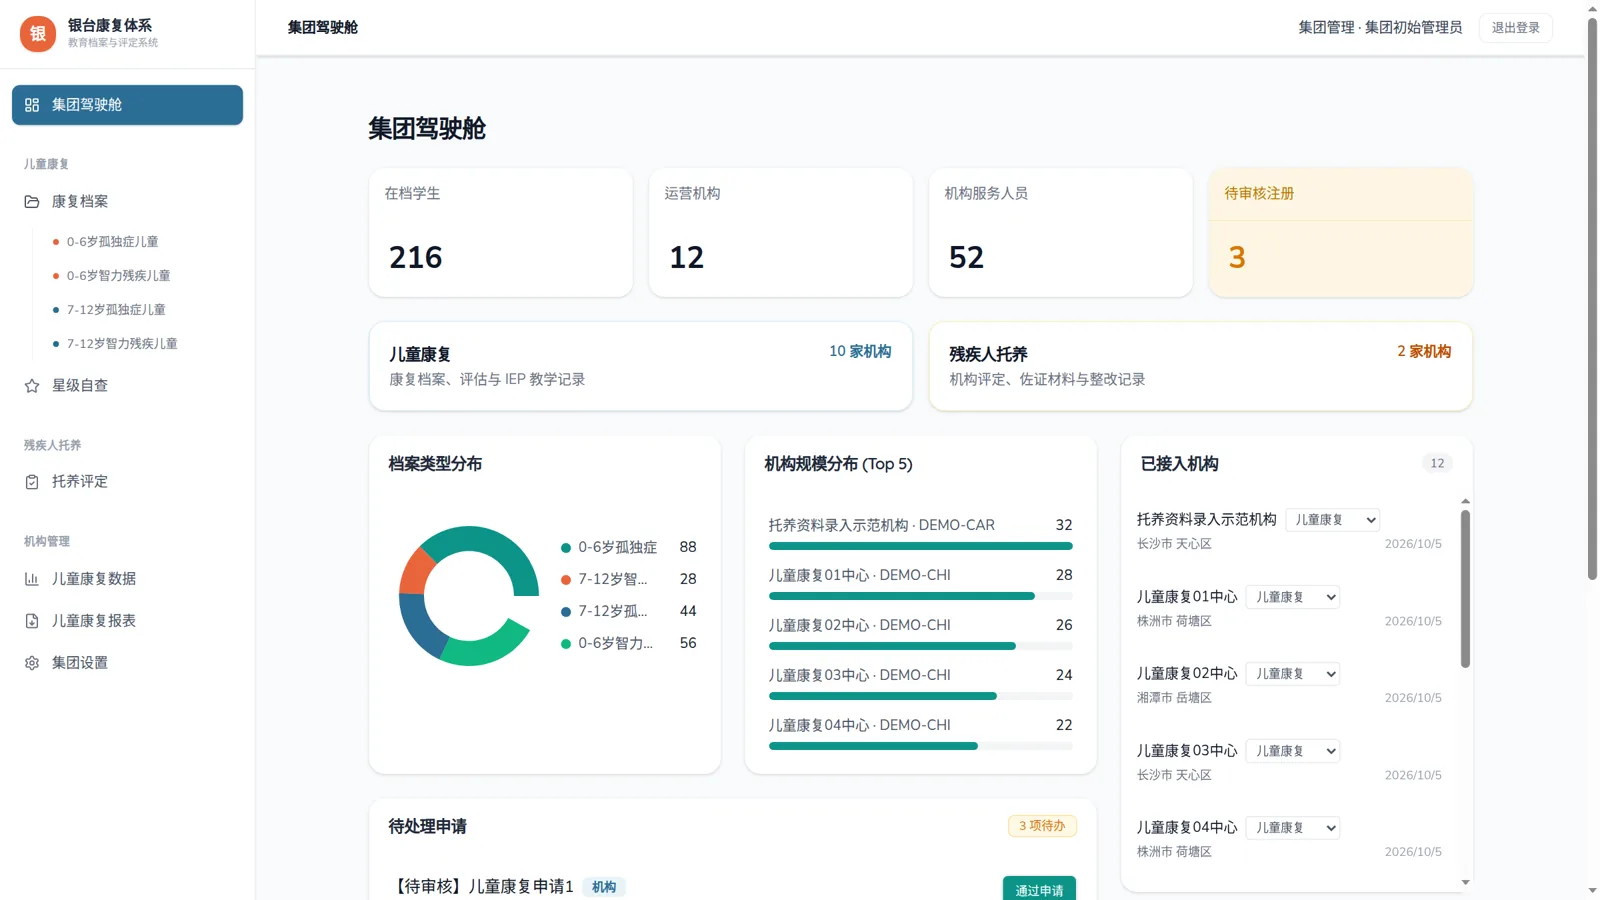
Task: Open the 残疾人托养 2 家机构 card
Action: (x=1201, y=366)
